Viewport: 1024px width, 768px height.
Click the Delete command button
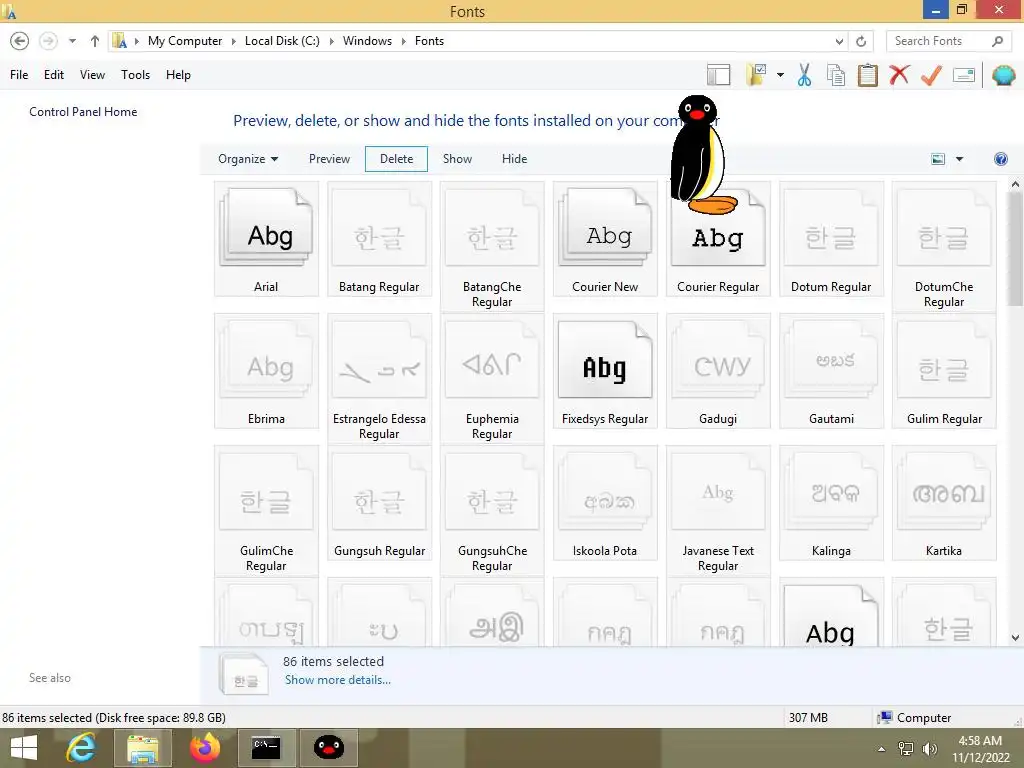tap(396, 159)
